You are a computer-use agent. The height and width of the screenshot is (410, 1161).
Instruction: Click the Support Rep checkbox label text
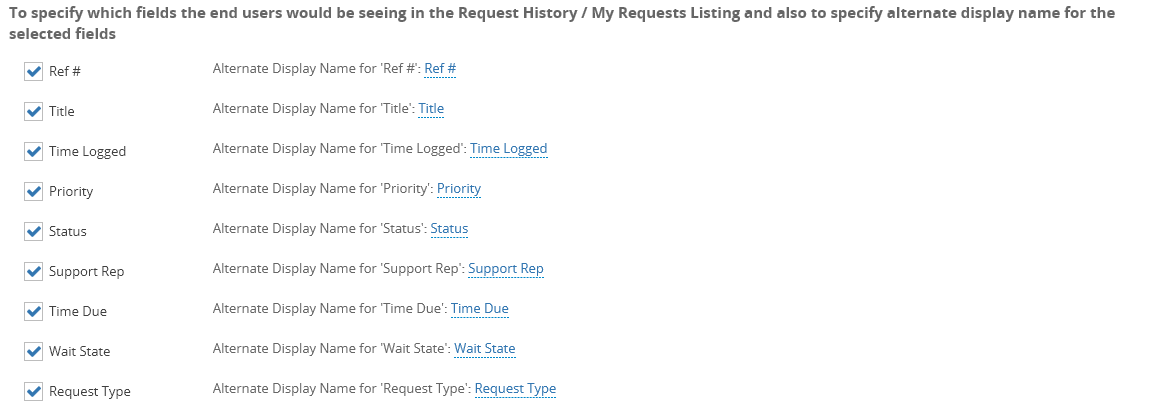coord(86,272)
